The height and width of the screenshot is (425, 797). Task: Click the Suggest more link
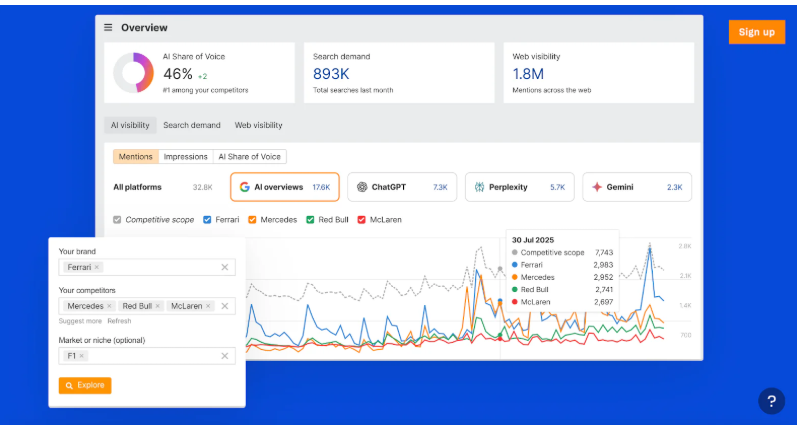[80, 321]
